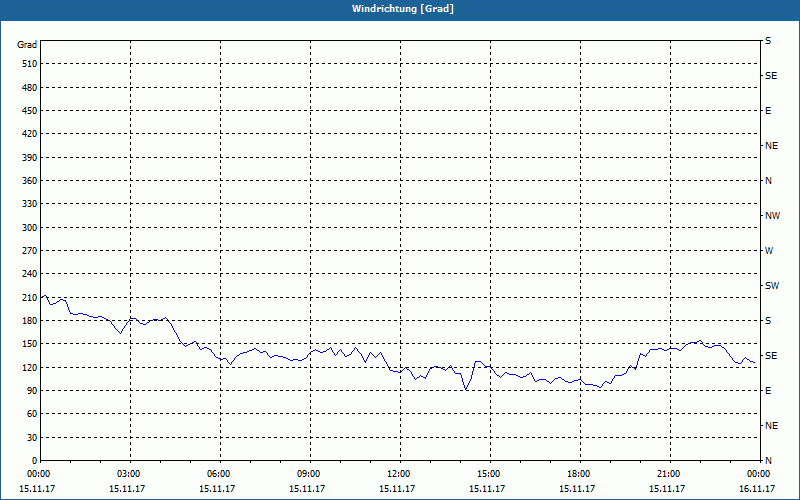Pick the 330 degree axis label
Image resolution: width=800 pixels, height=500 pixels.
pyautogui.click(x=30, y=204)
